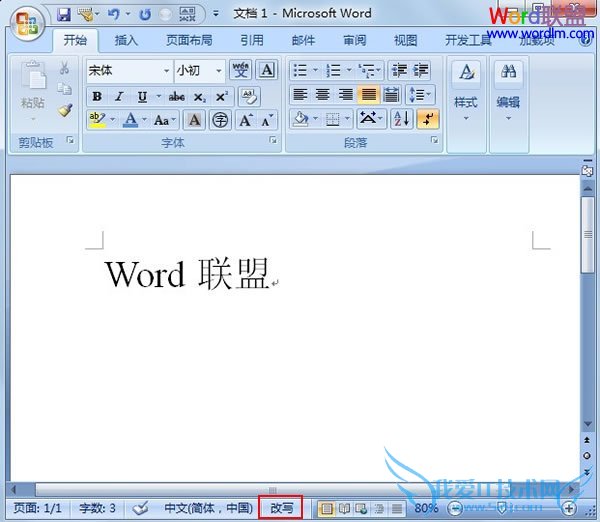Apply bullet list
The width and height of the screenshot is (600, 522).
coord(300,70)
